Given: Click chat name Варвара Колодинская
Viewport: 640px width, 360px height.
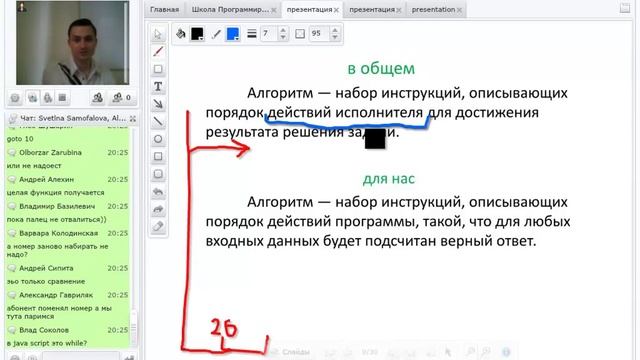Looking at the screenshot, I should [x=59, y=233].
